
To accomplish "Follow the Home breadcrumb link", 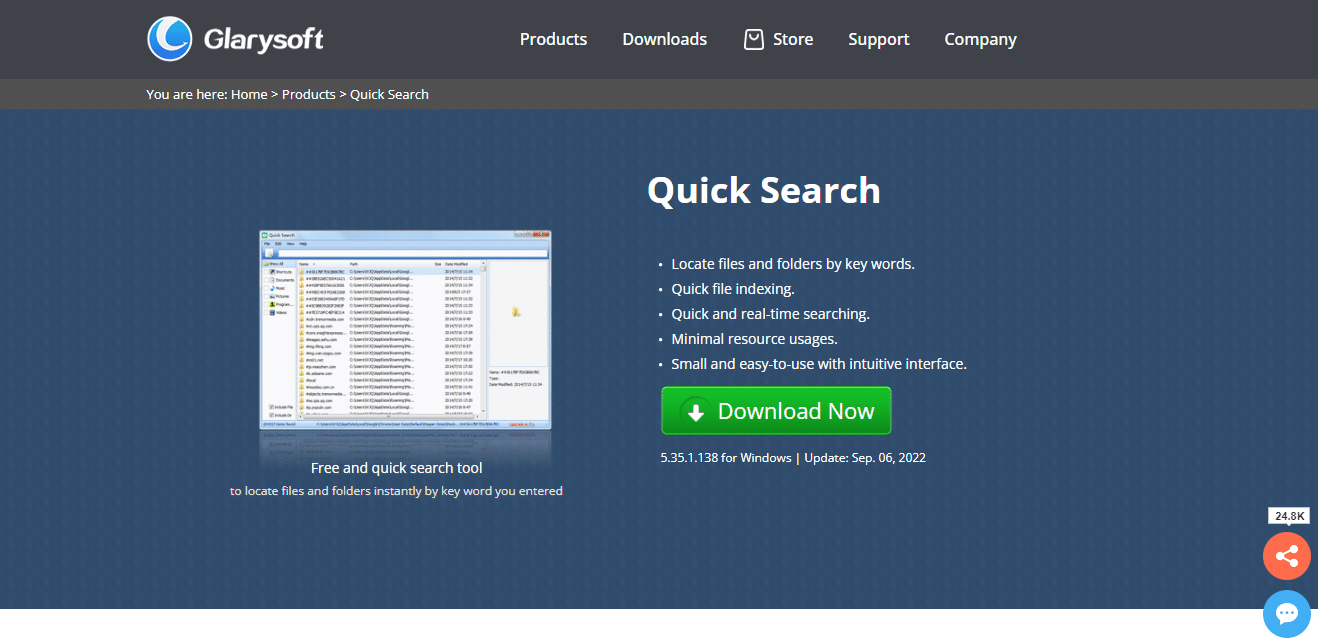I will [249, 94].
